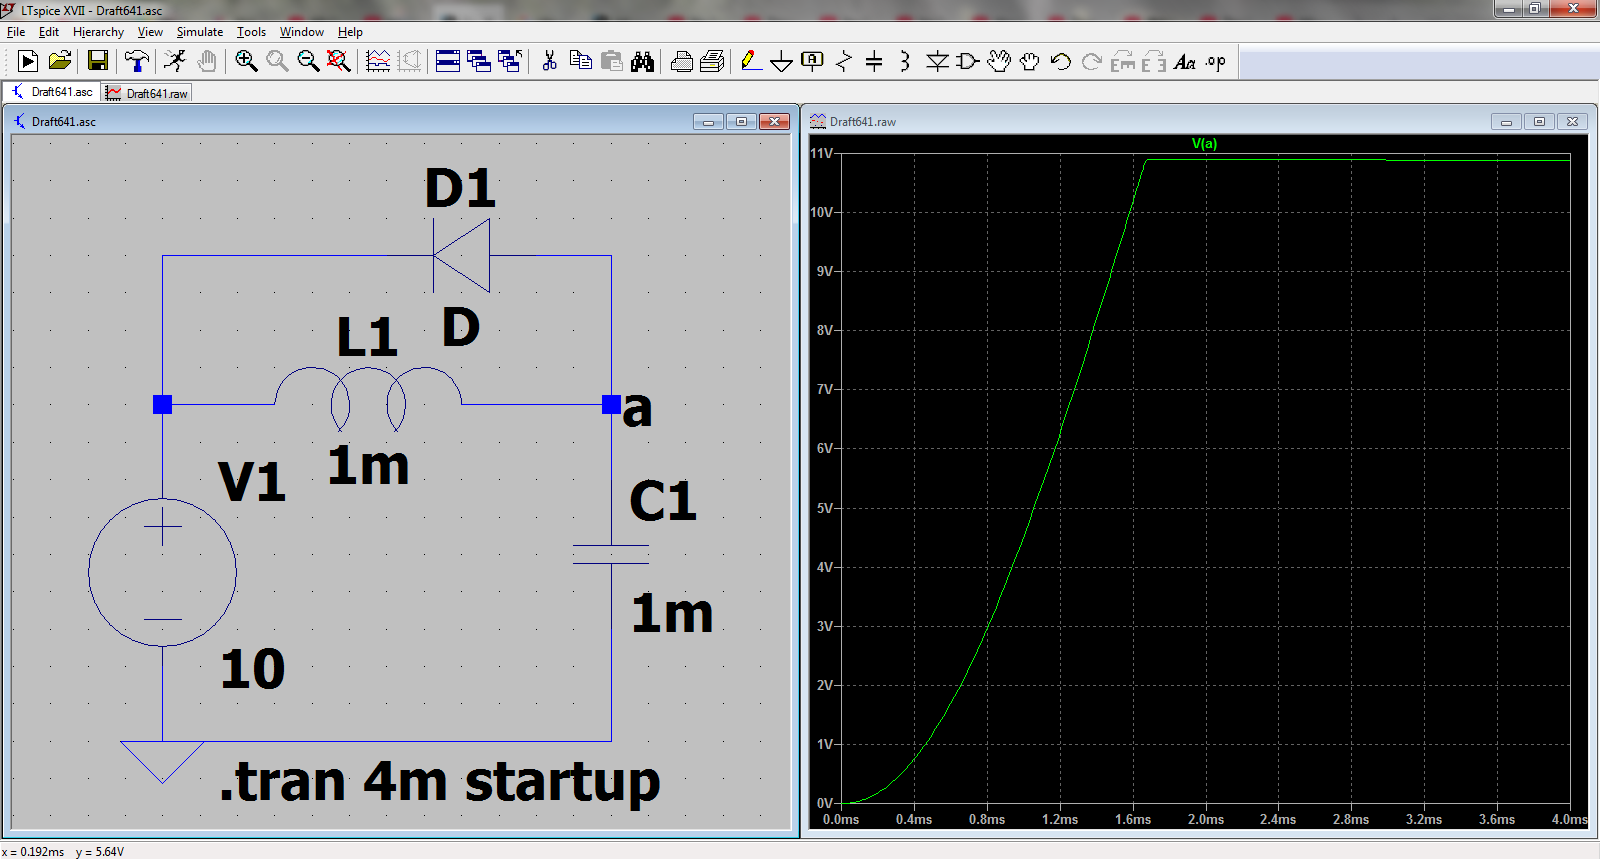Click the 11V label on the plot axis
The image size is (1600, 860).
coord(821,153)
